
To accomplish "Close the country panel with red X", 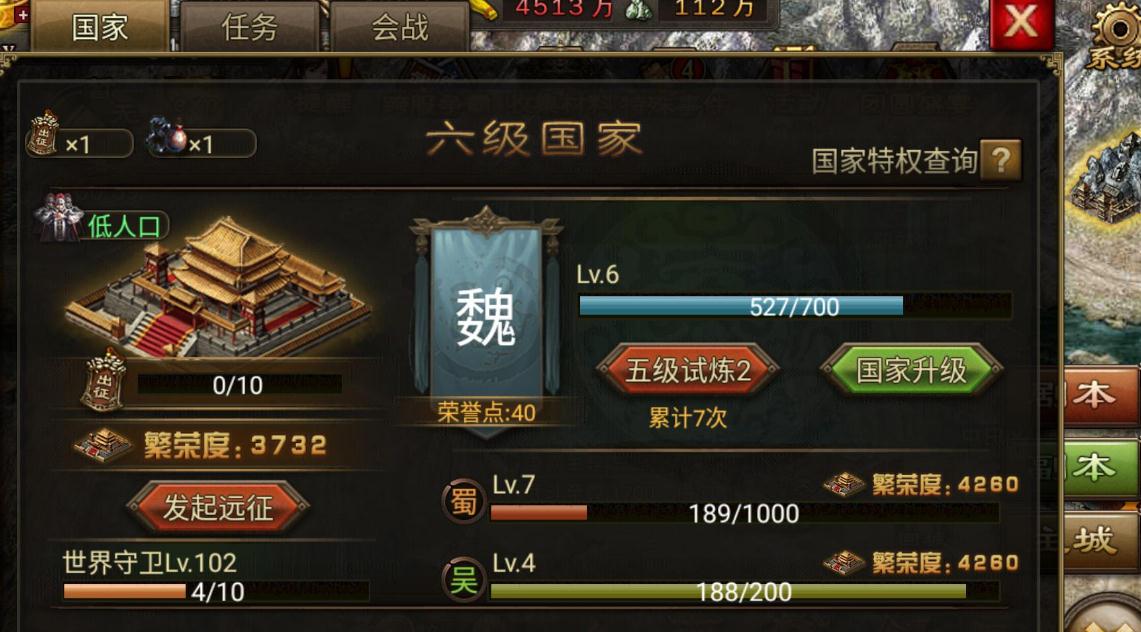I will 1021,23.
